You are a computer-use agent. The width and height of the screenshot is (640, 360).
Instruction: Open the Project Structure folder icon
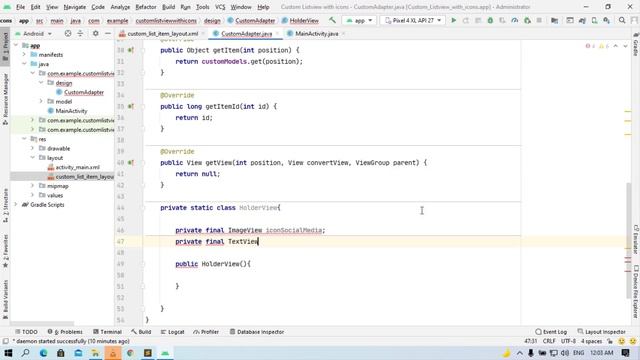coord(554,20)
